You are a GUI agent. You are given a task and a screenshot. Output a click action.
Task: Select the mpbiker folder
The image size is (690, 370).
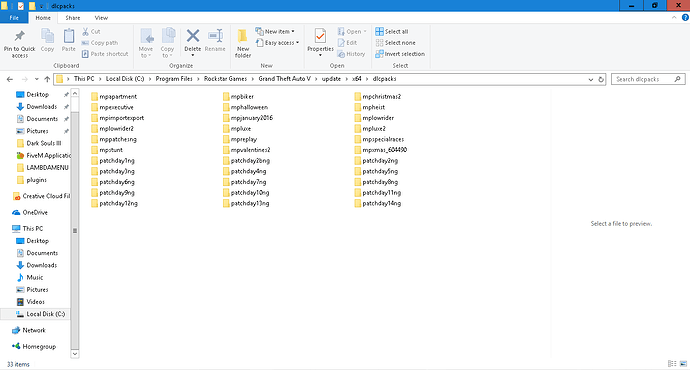pos(238,96)
